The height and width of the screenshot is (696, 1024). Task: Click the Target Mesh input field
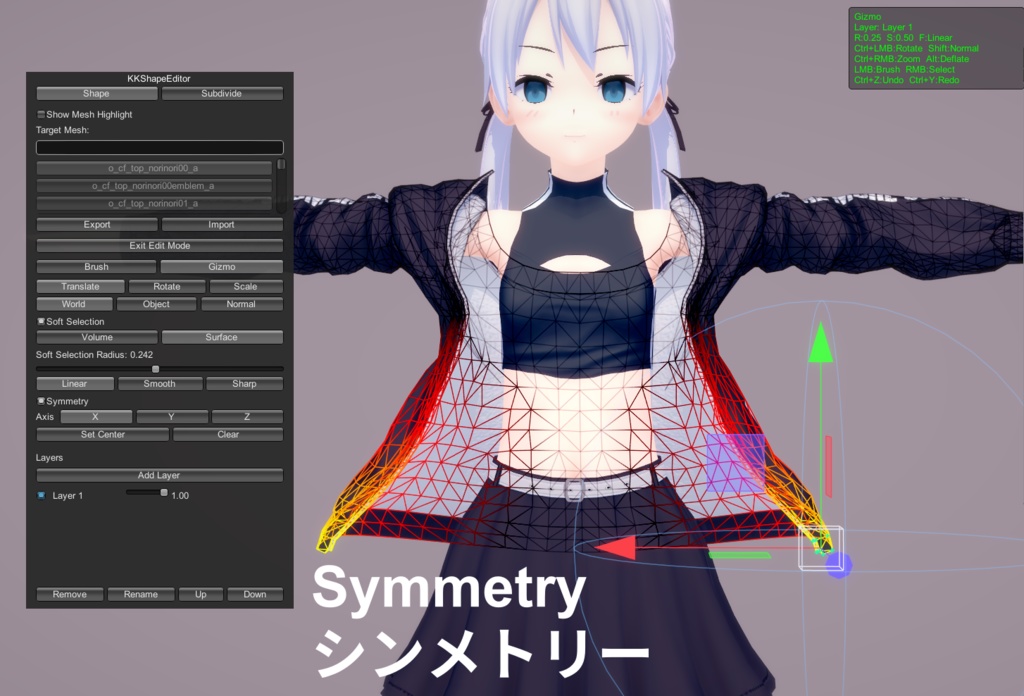click(160, 147)
